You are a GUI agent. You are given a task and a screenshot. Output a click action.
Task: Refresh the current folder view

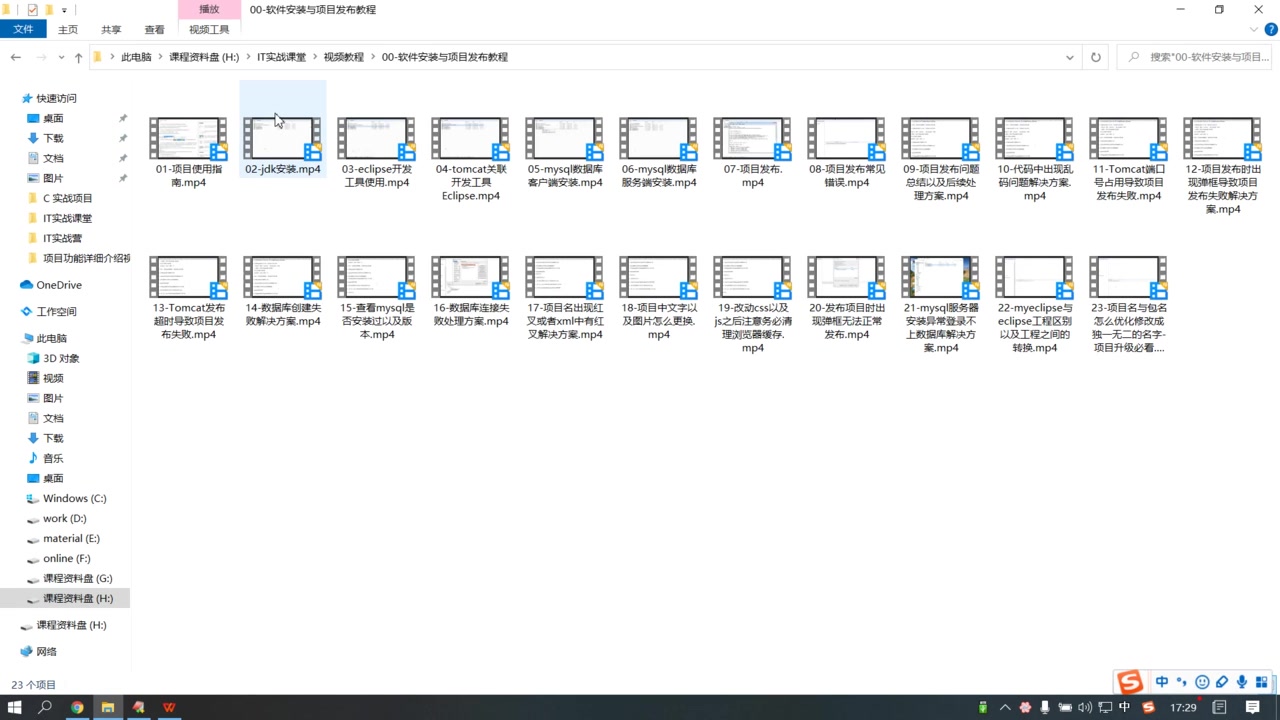1096,57
